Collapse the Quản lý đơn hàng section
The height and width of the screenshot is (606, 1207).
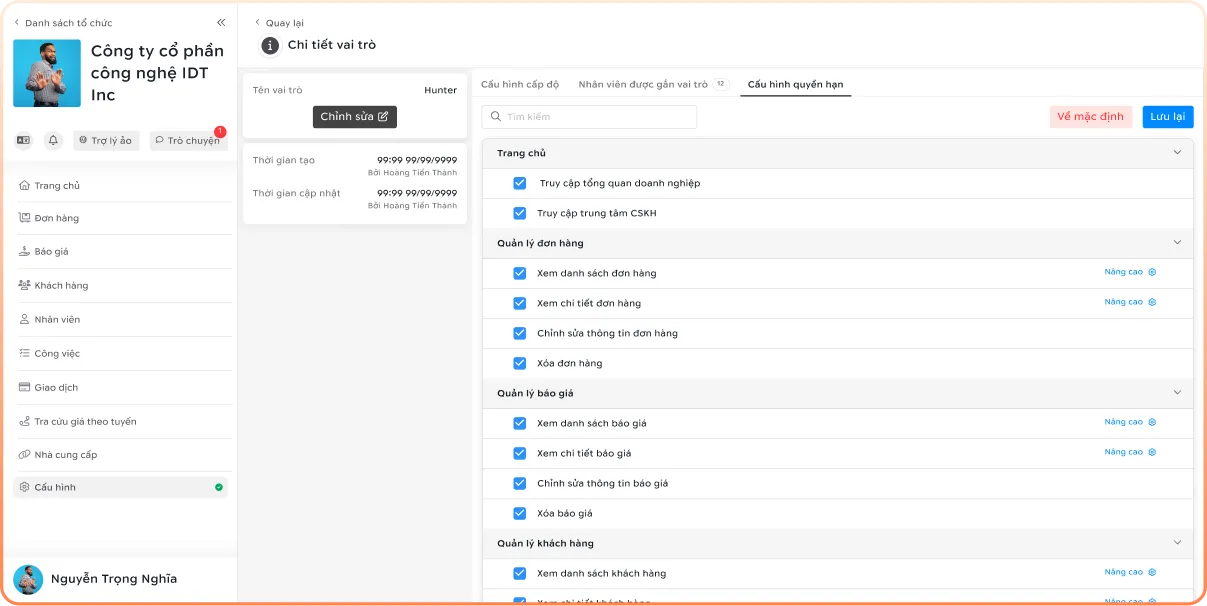point(1177,243)
